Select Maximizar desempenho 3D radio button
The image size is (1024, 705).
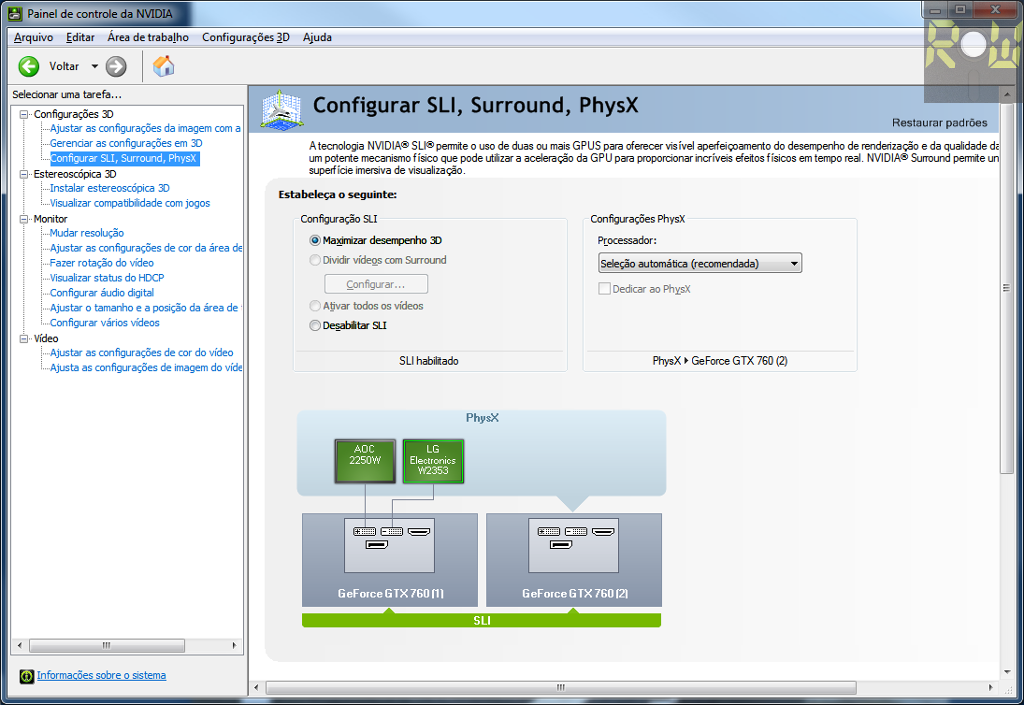click(315, 240)
